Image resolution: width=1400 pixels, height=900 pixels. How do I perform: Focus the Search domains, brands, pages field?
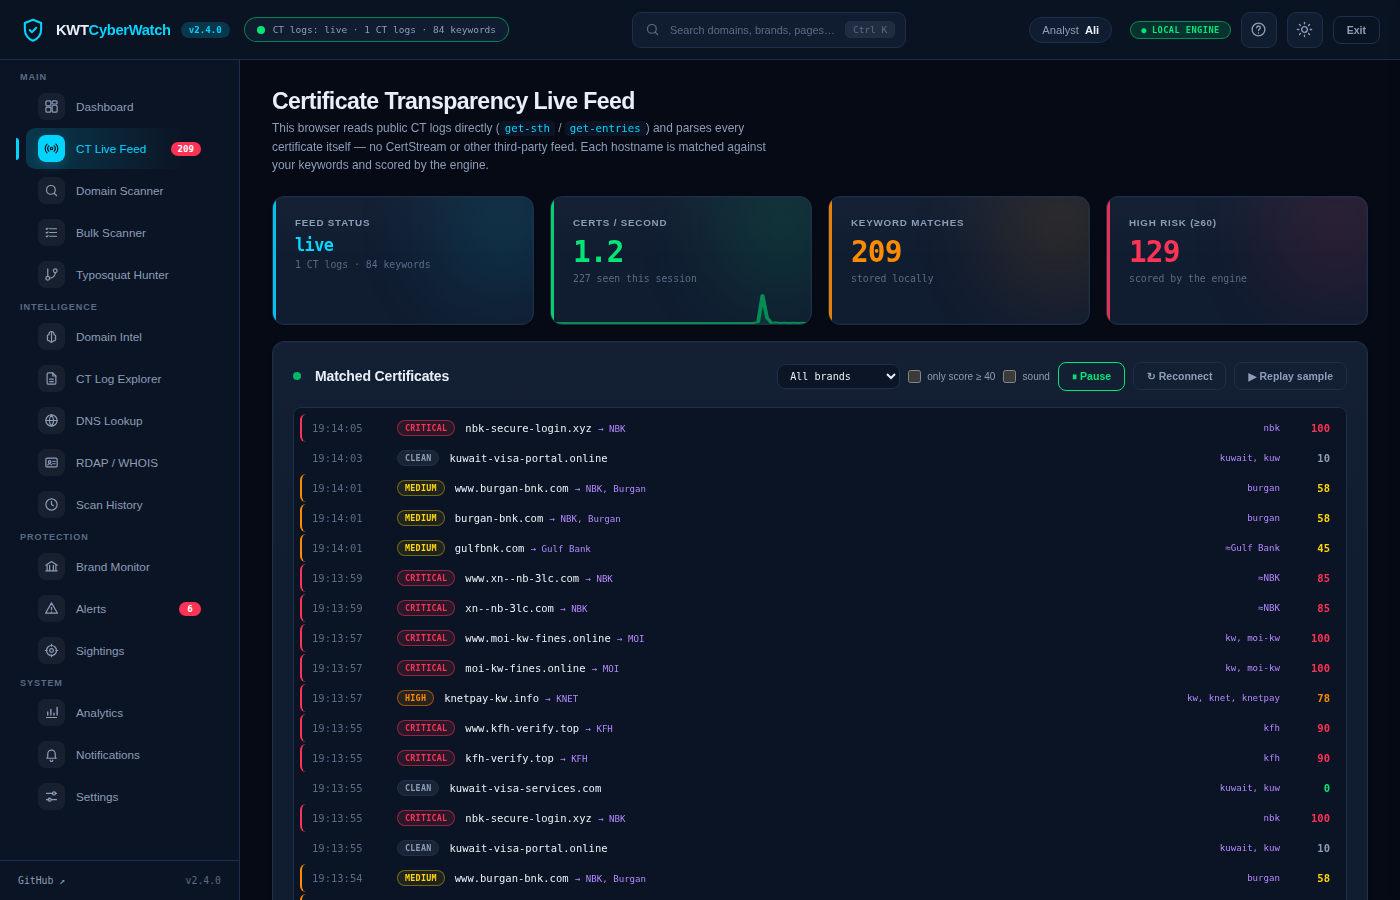769,30
